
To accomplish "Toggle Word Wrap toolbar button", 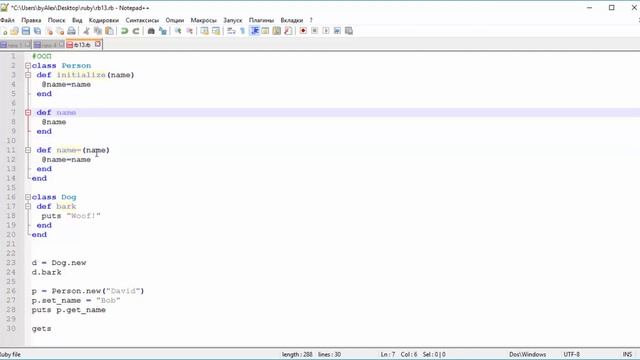I will pyautogui.click(x=231, y=31).
